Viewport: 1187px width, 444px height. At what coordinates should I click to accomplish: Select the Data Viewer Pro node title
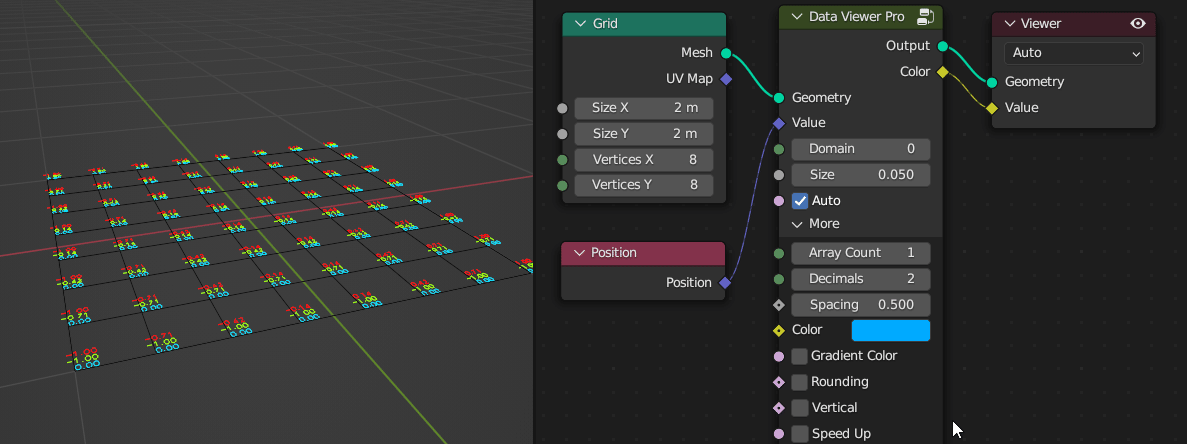[x=856, y=16]
